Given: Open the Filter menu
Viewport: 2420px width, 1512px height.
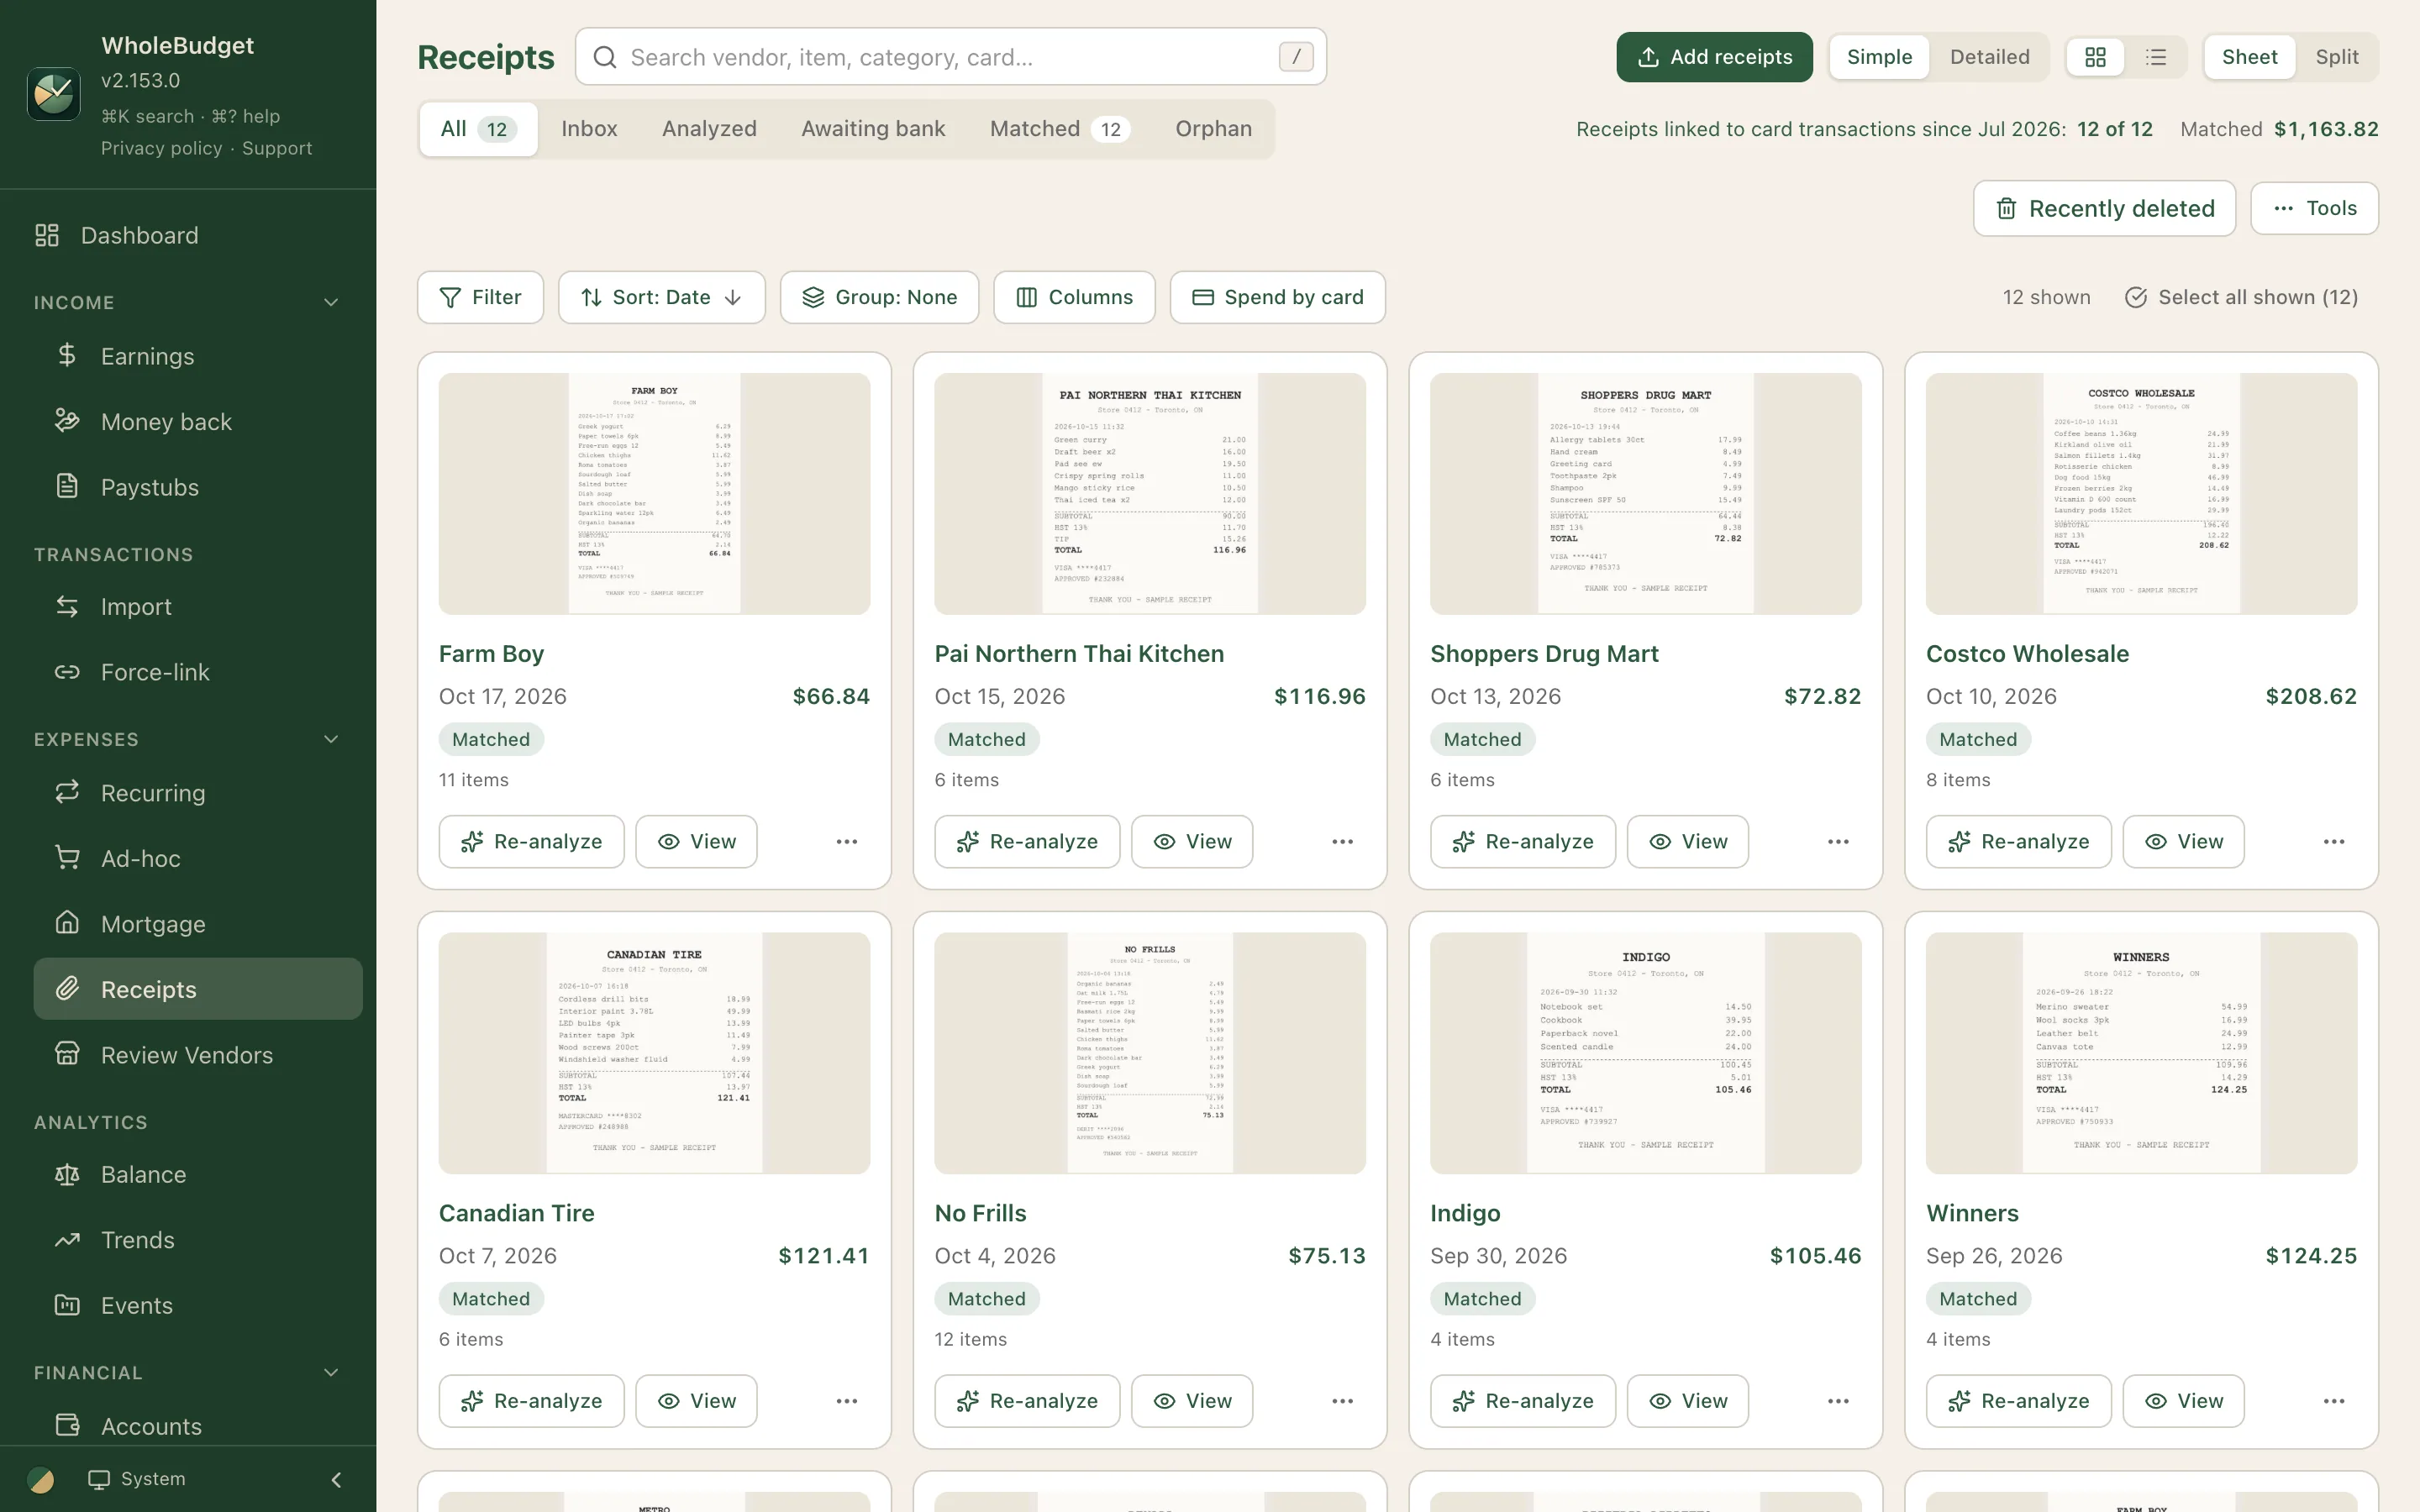Looking at the screenshot, I should pos(481,297).
